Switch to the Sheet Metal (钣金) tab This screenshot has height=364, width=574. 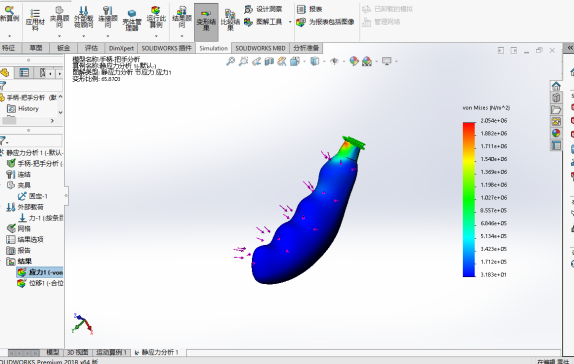point(64,48)
